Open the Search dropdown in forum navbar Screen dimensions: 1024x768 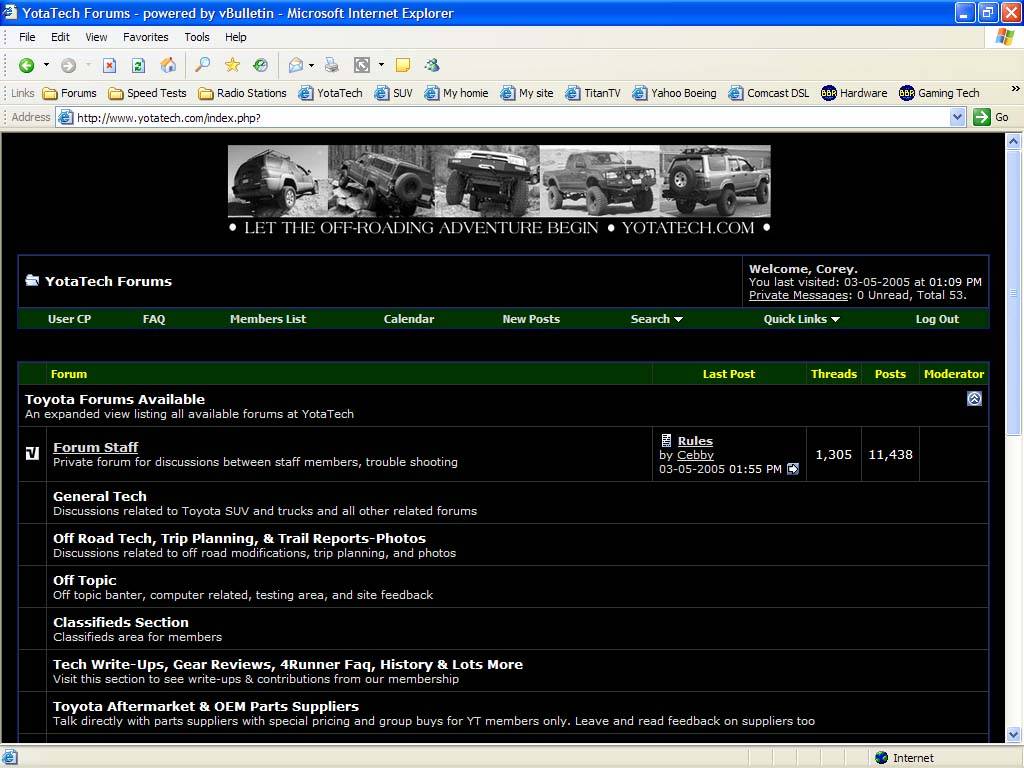click(x=656, y=319)
